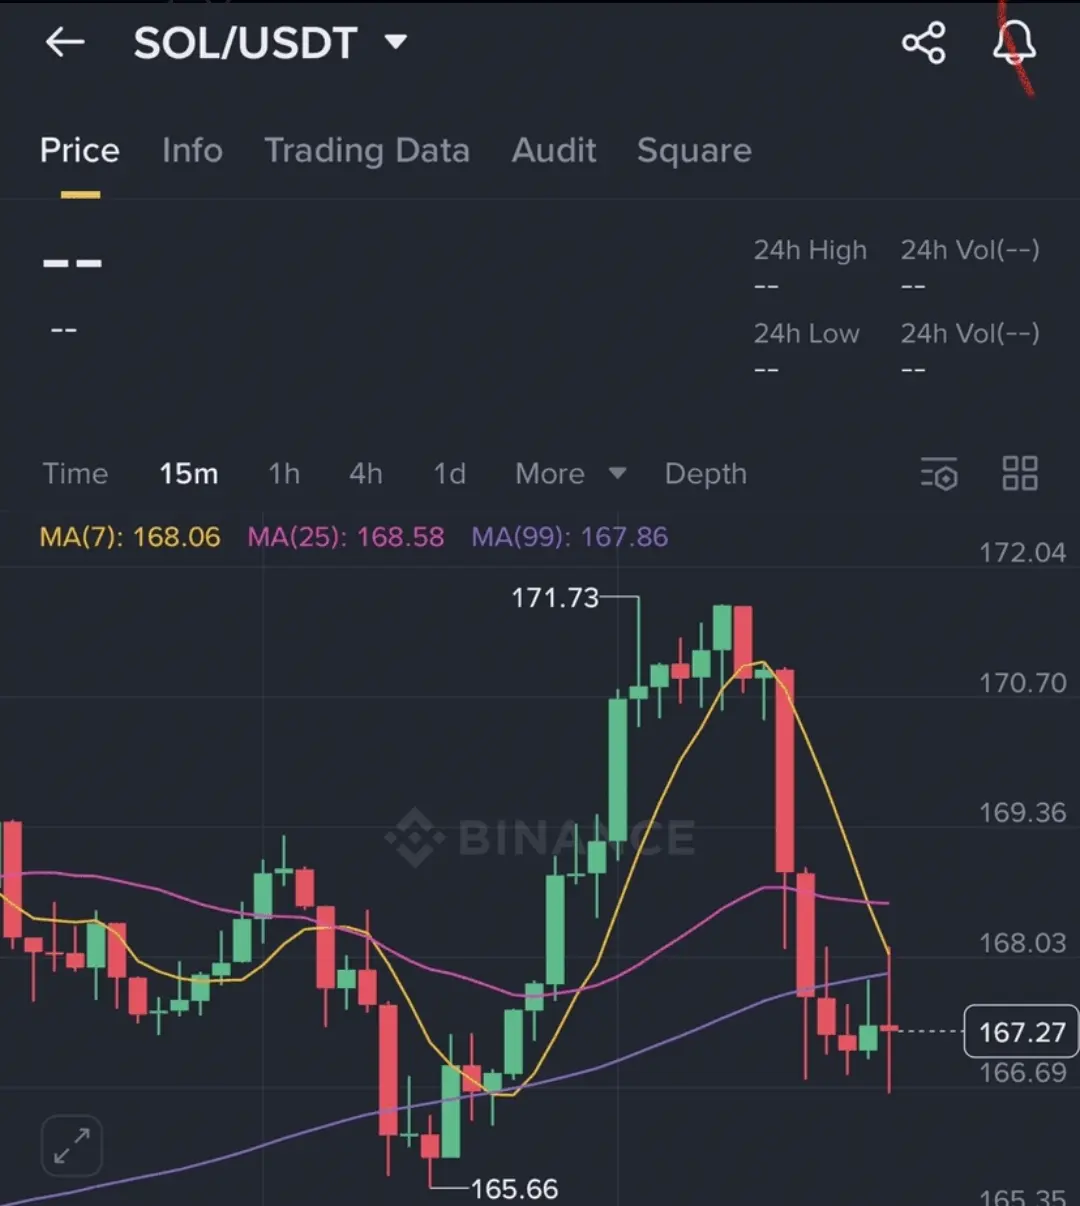1080x1206 pixels.
Task: Tap the four-square grid layout icon
Action: click(1019, 473)
